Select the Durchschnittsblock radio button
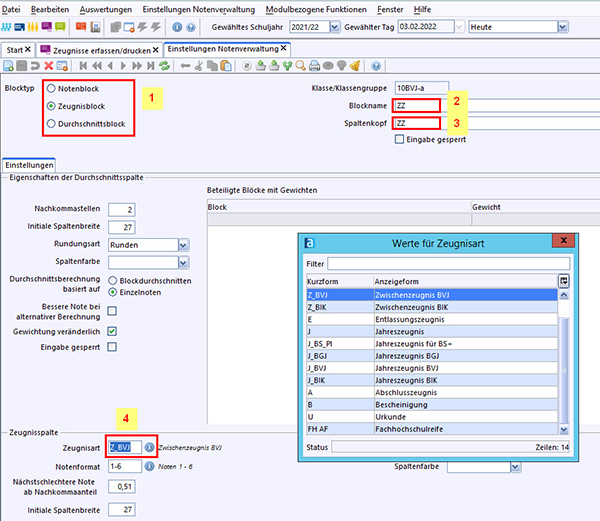 [x=51, y=124]
